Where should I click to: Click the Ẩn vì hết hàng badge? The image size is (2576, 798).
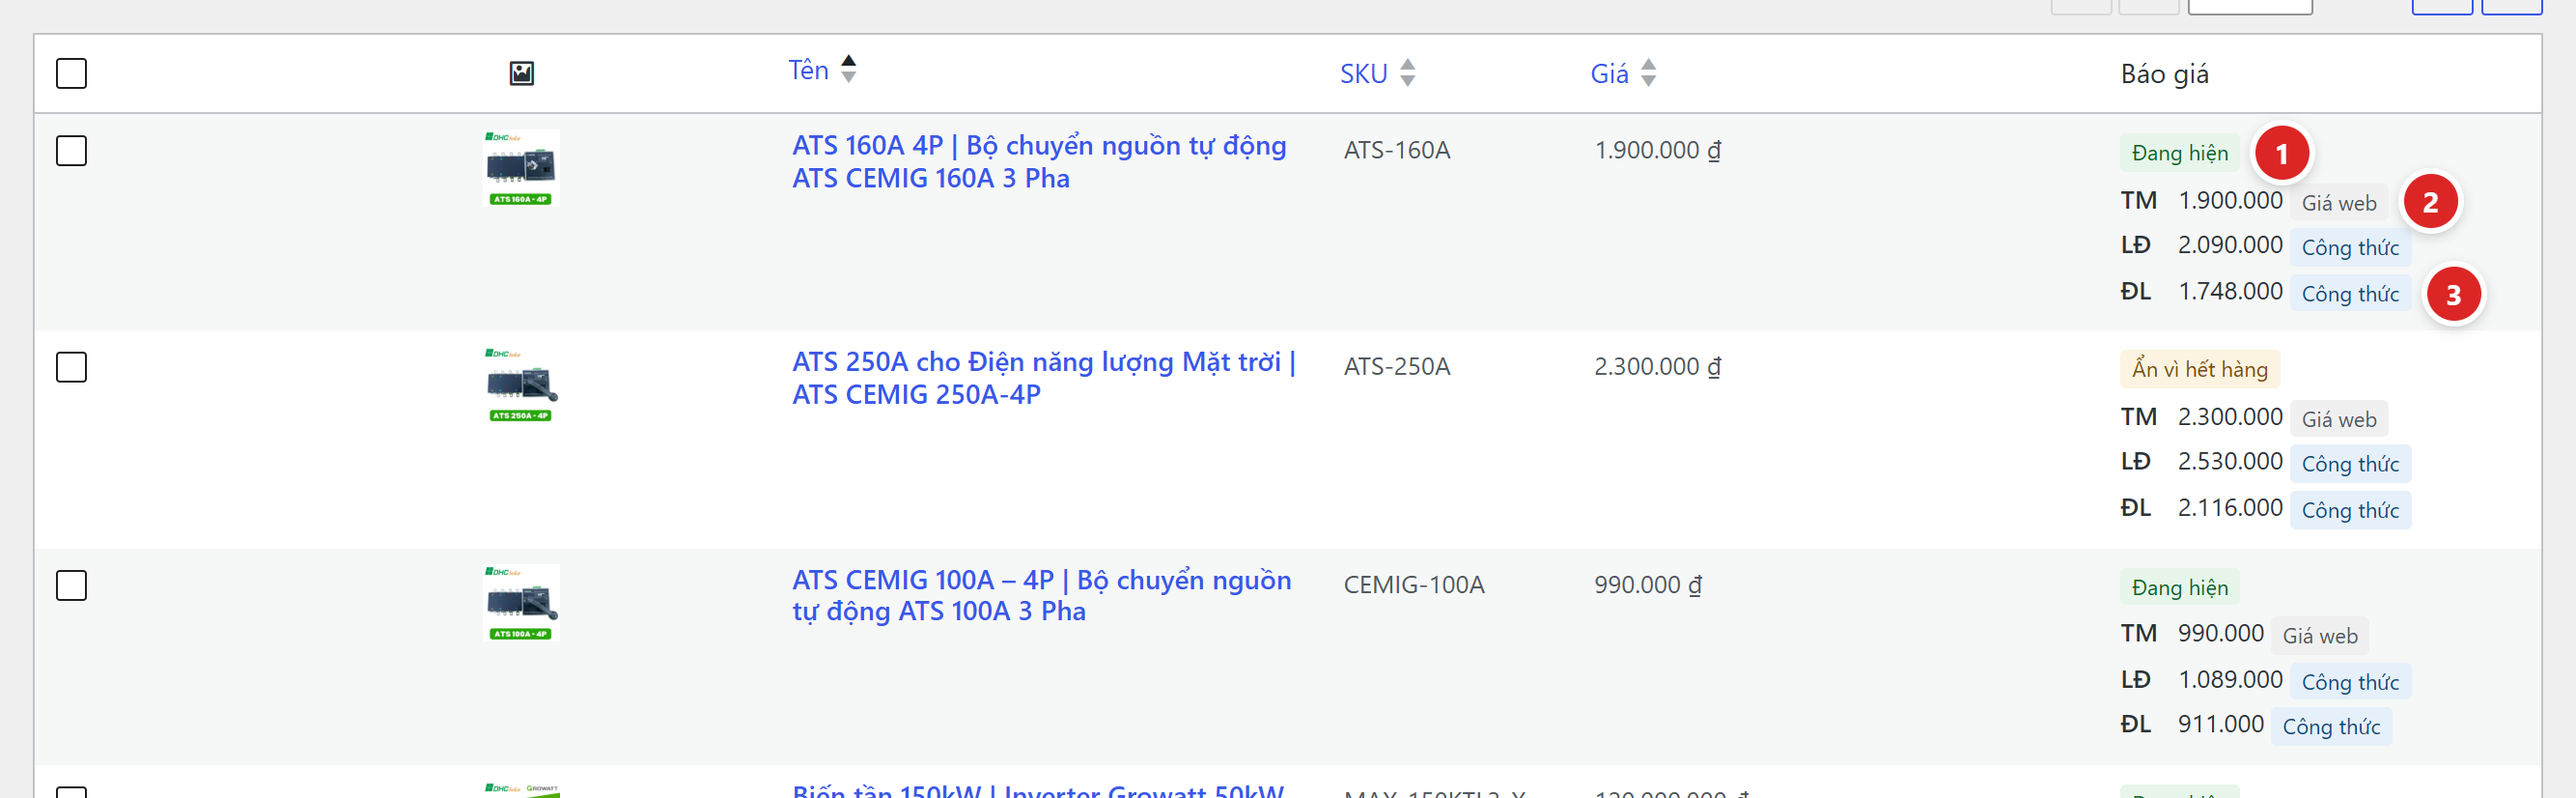(x=2199, y=369)
